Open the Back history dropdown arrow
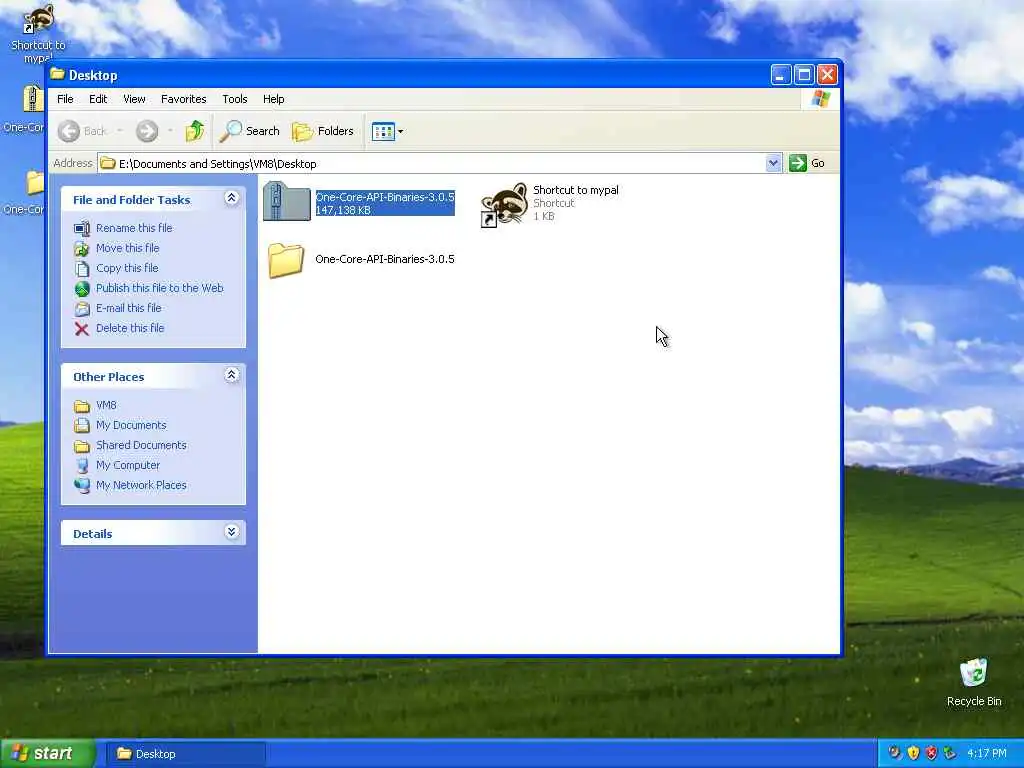 [120, 131]
